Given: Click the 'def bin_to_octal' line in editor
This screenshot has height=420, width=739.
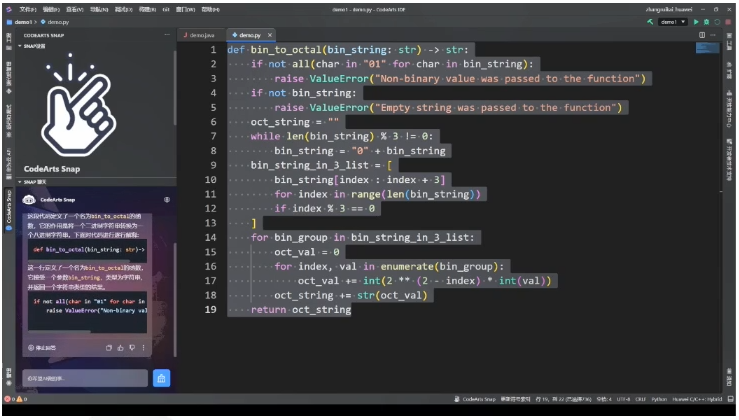Looking at the screenshot, I should [x=348, y=50].
